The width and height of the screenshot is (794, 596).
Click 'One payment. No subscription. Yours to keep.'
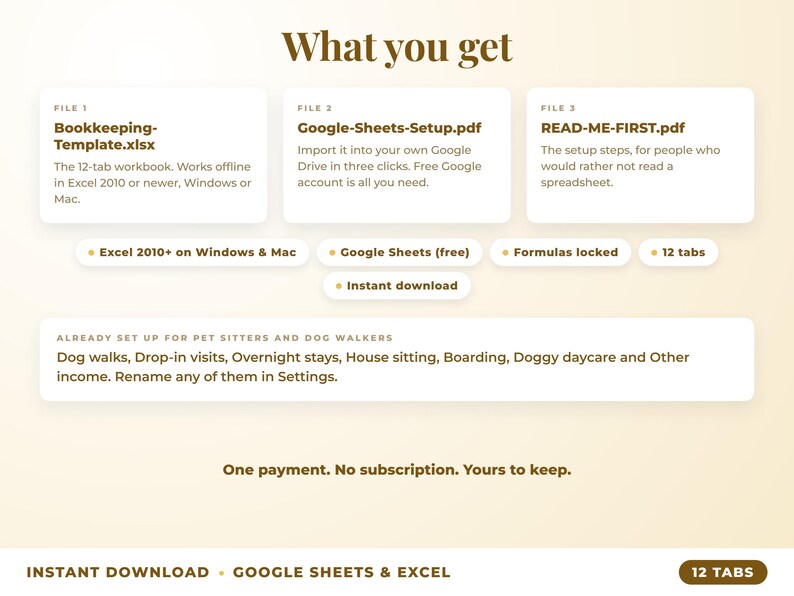tap(397, 470)
